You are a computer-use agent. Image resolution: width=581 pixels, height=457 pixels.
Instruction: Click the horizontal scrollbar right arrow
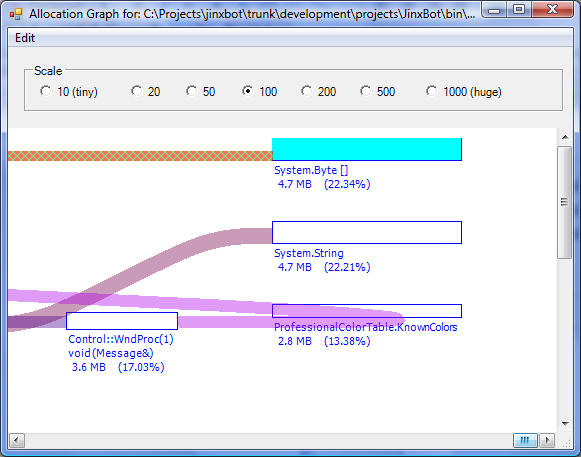(547, 440)
